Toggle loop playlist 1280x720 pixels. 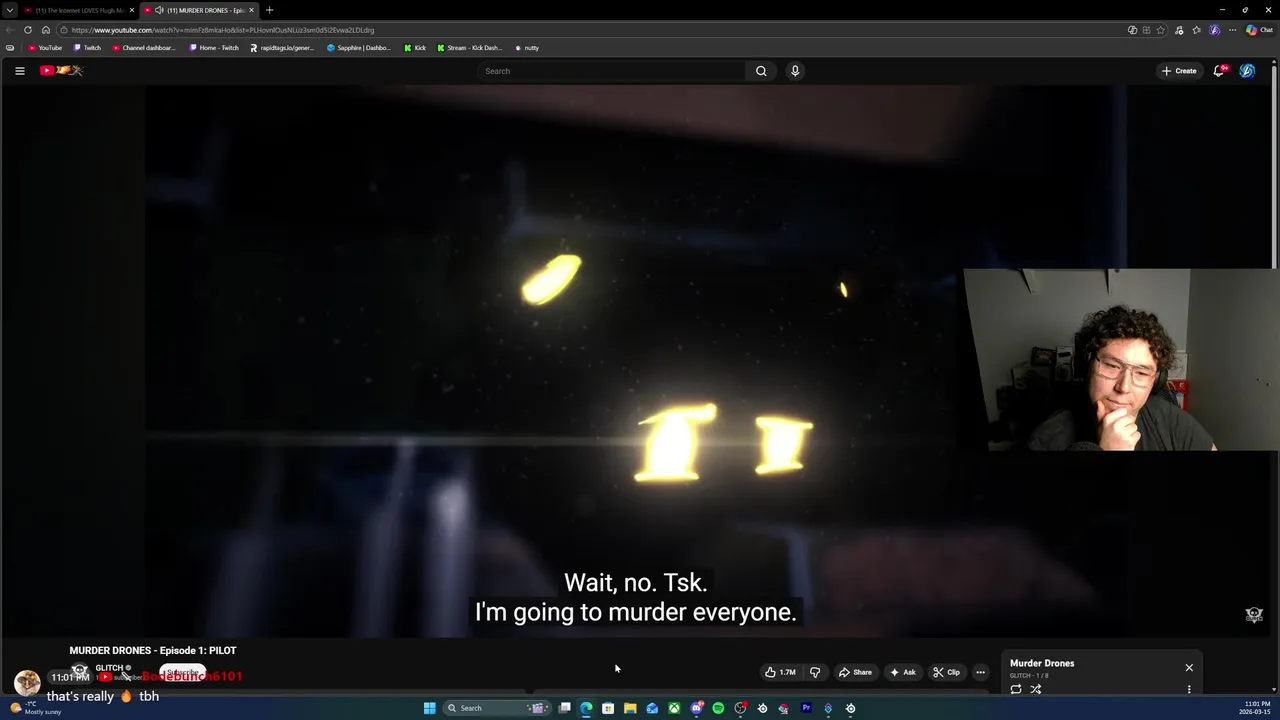coord(1016,689)
